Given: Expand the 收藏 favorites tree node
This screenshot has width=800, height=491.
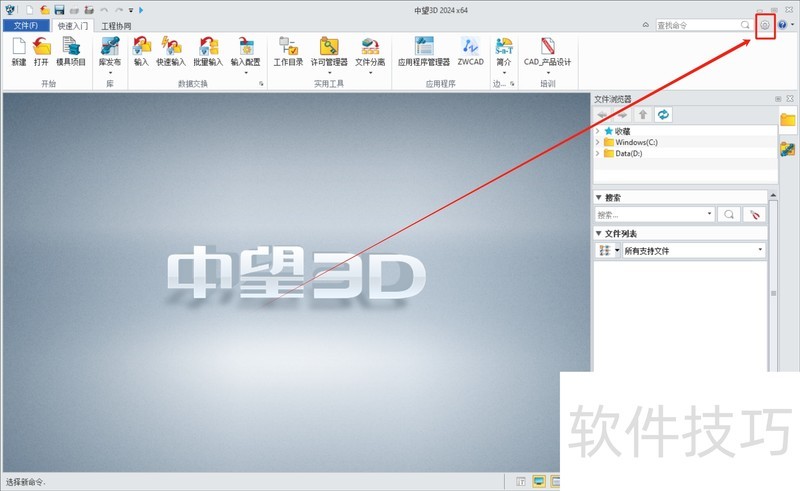Looking at the screenshot, I should (x=597, y=131).
